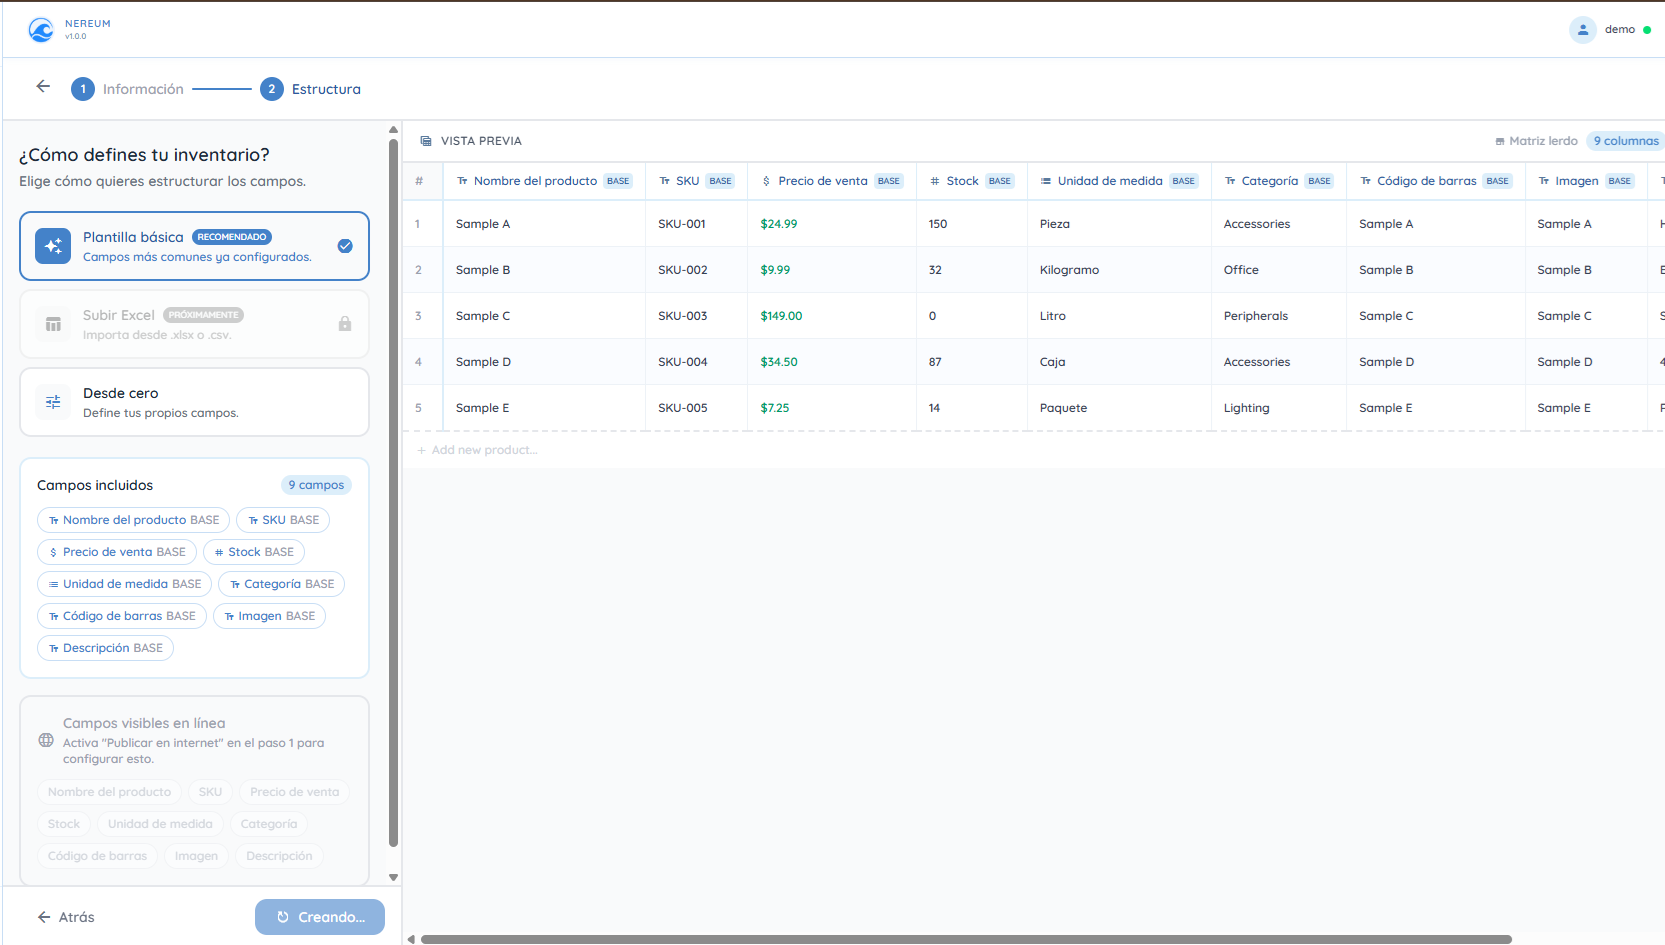This screenshot has height=945, width=1665.
Task: Select the Plantilla básica option card
Action: click(x=194, y=246)
